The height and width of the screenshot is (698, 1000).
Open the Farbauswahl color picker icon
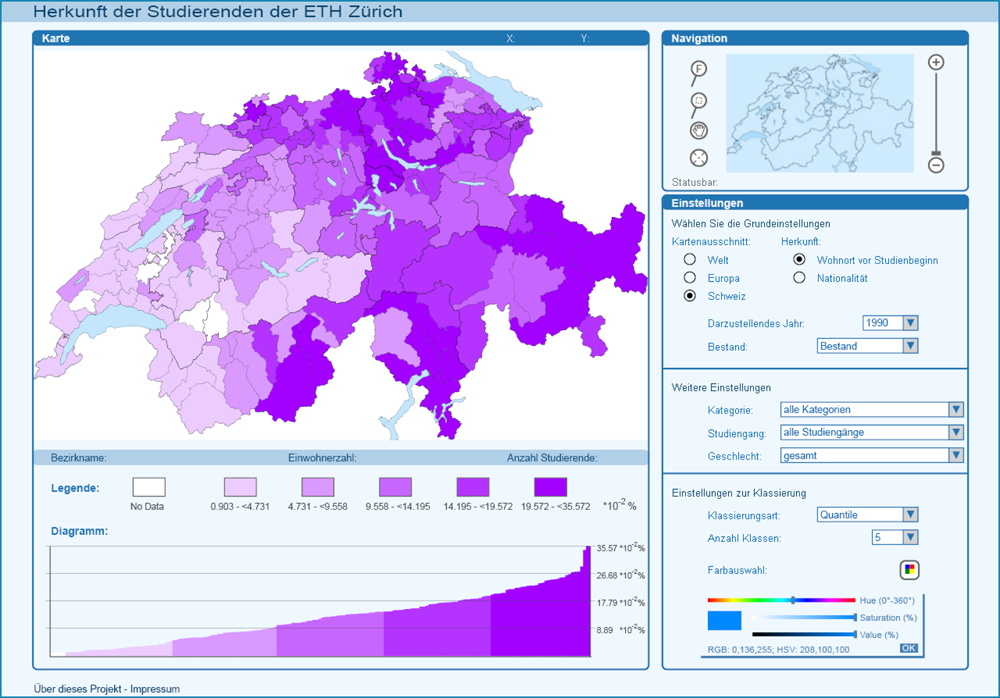point(909,570)
